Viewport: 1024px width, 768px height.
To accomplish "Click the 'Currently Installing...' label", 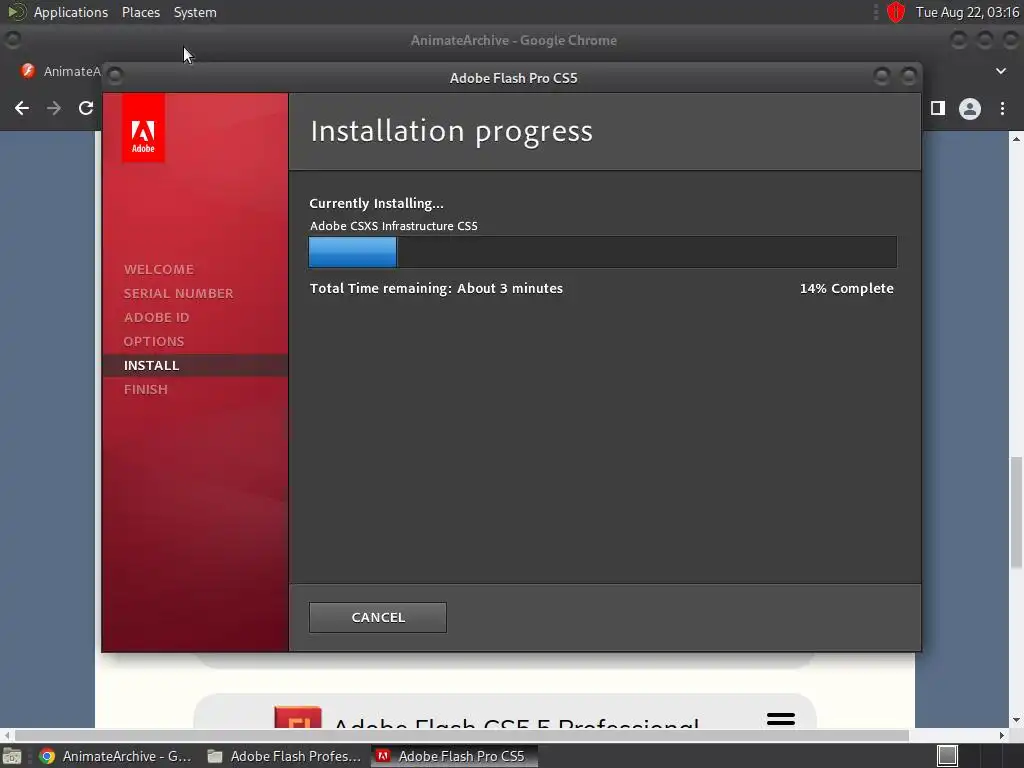I will tap(376, 203).
